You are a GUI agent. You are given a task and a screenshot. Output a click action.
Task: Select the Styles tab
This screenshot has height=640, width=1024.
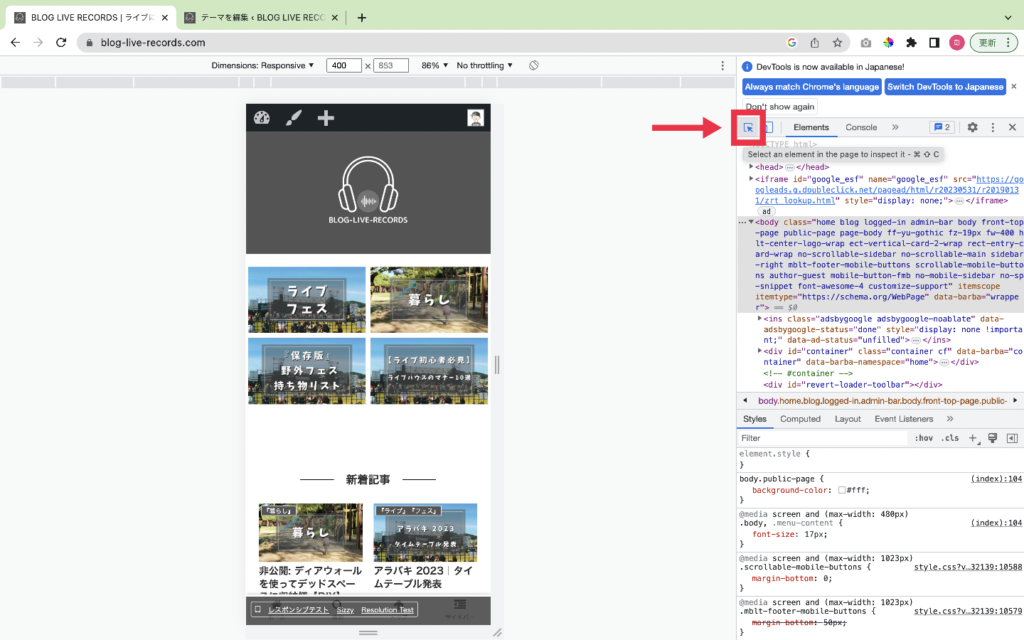(x=754, y=419)
